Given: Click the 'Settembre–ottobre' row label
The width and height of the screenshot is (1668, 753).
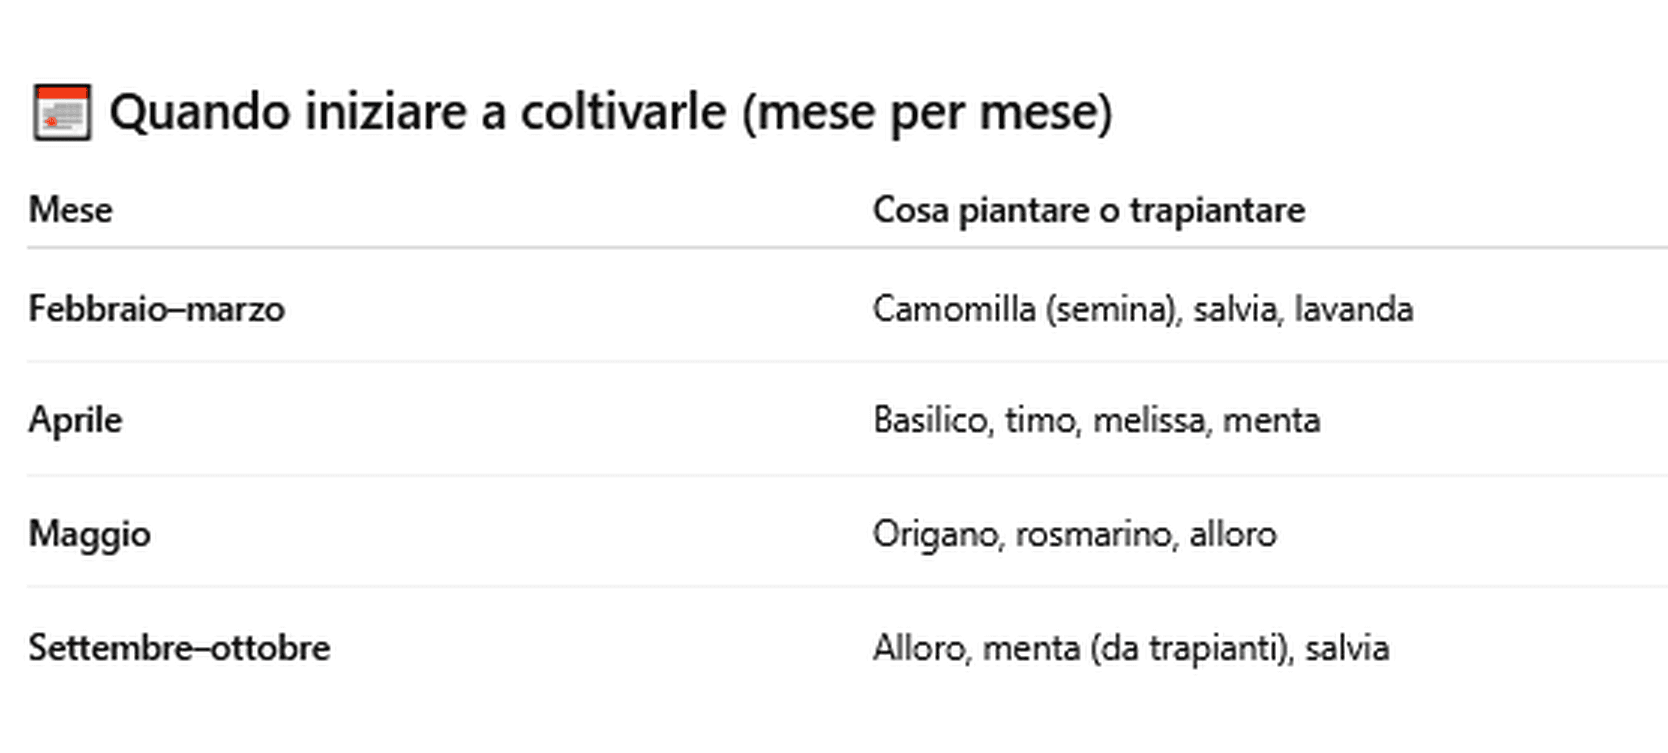Looking at the screenshot, I should tap(179, 648).
